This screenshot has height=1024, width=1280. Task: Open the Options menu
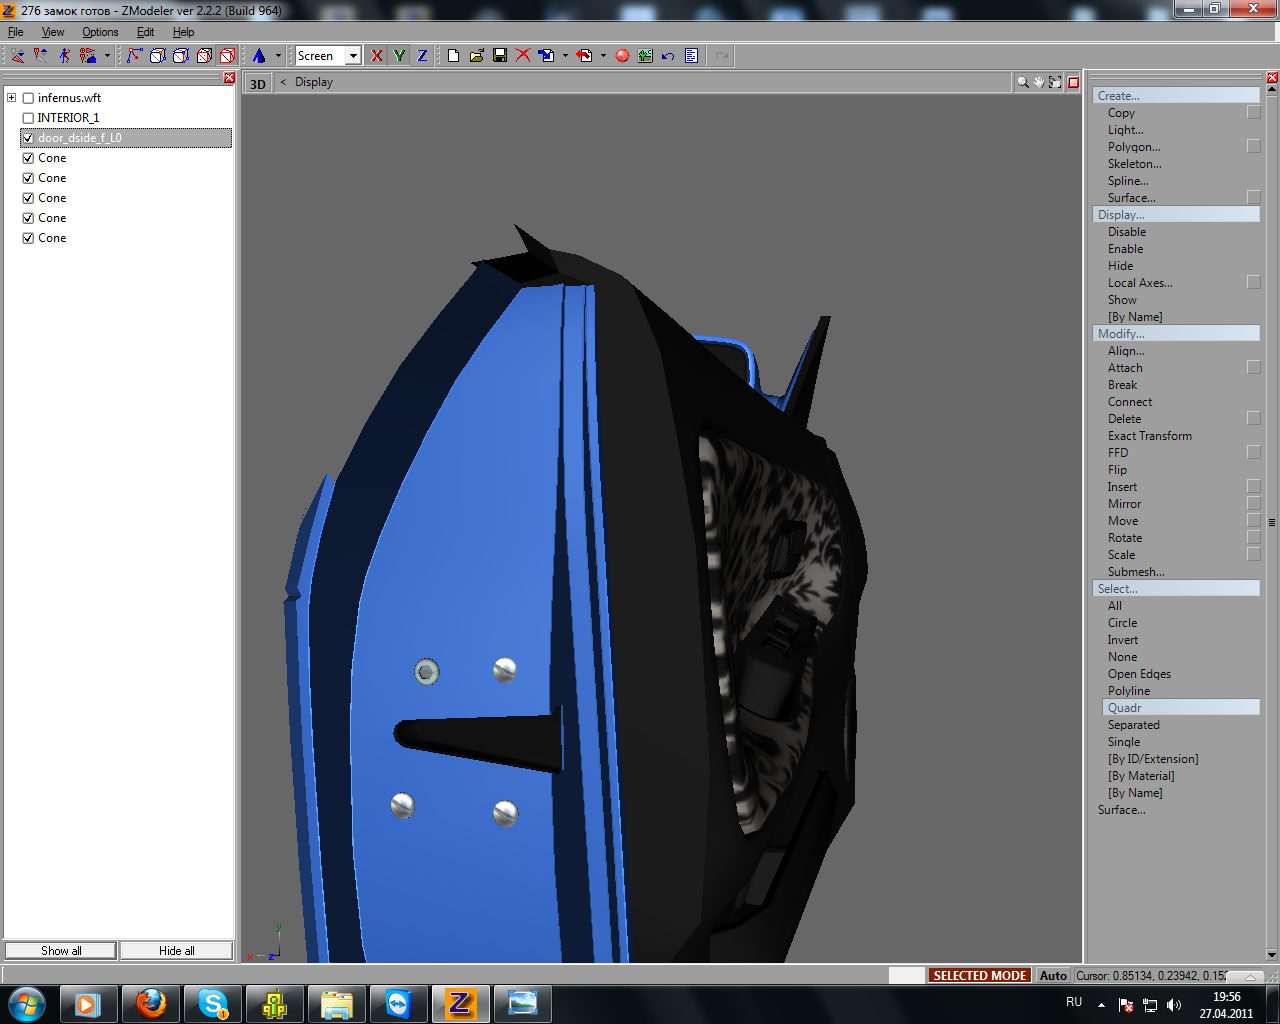[x=100, y=32]
